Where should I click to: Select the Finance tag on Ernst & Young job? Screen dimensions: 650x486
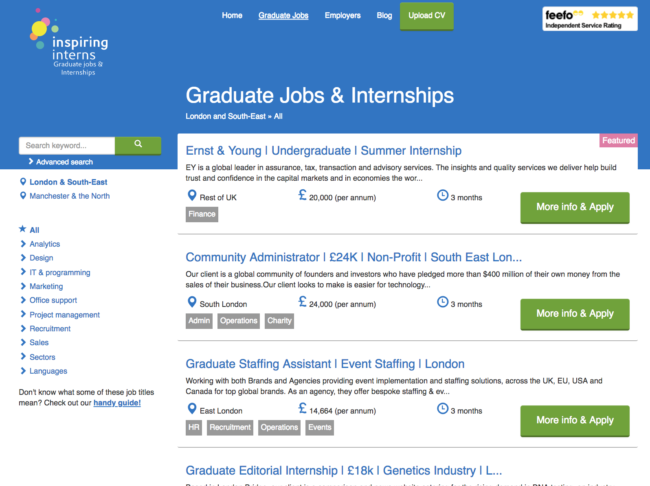click(x=201, y=214)
